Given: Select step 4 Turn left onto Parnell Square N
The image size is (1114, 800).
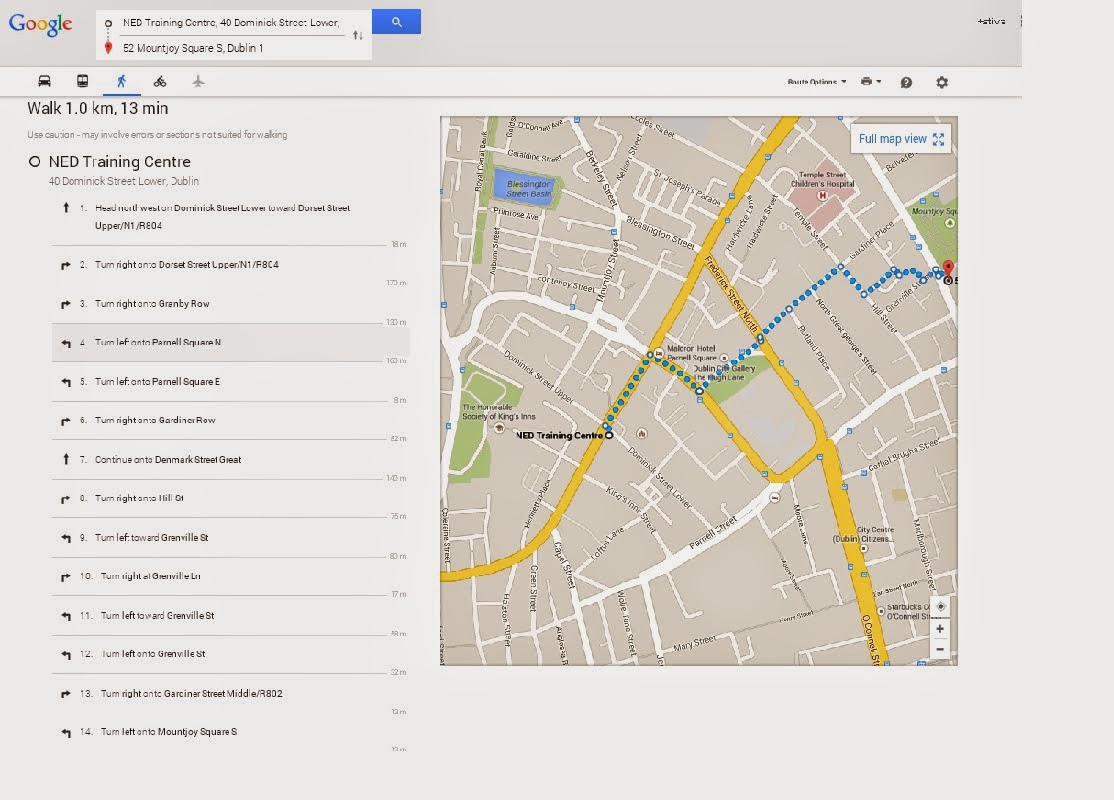Looking at the screenshot, I should coord(158,343).
